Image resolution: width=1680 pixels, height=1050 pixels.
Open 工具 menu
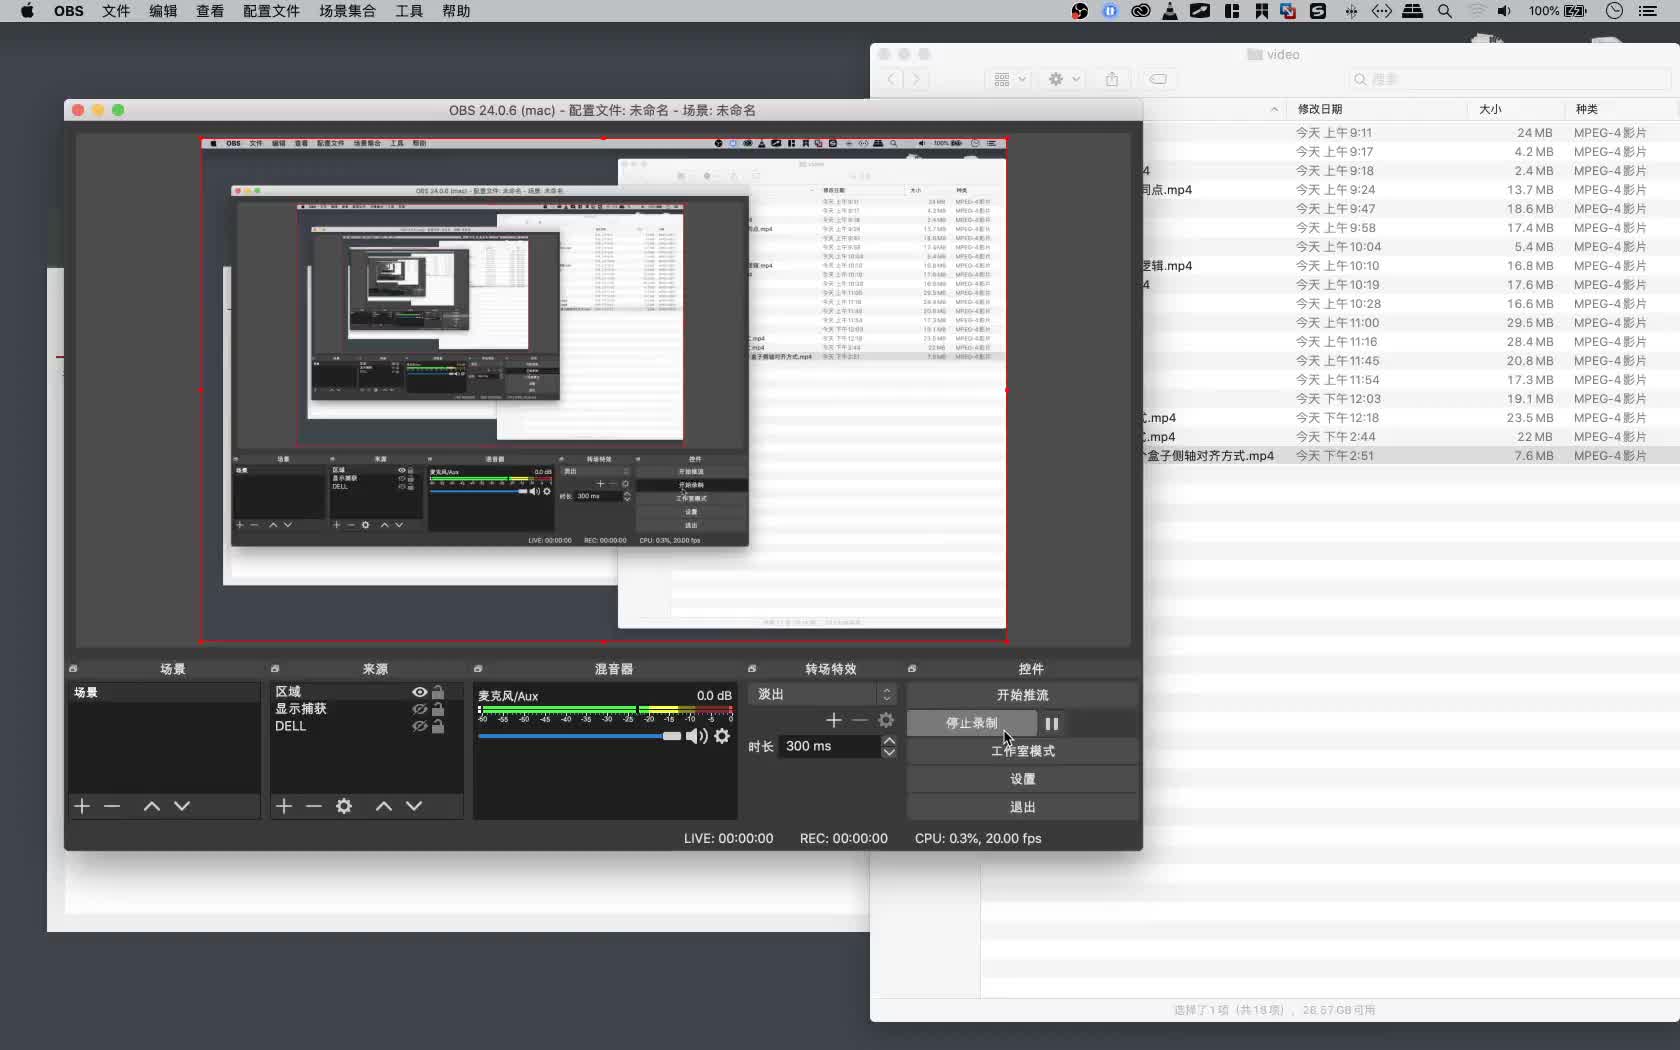click(x=409, y=11)
